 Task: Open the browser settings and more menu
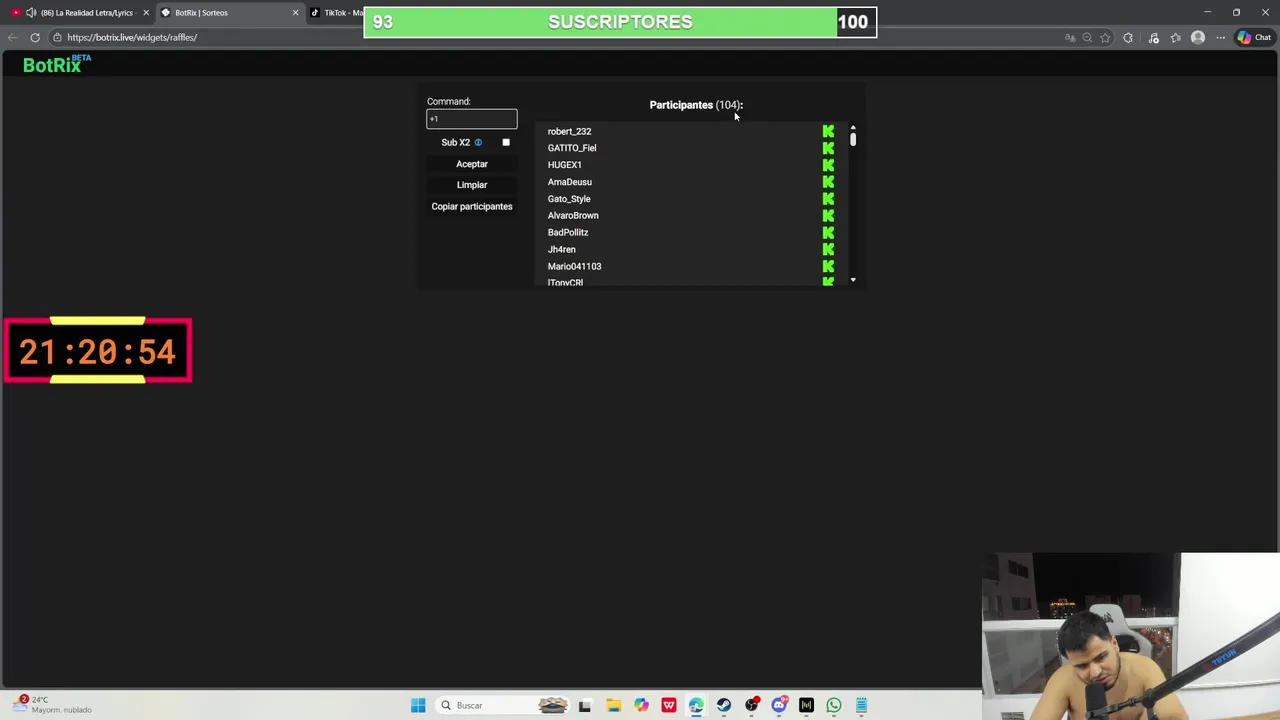1220,38
